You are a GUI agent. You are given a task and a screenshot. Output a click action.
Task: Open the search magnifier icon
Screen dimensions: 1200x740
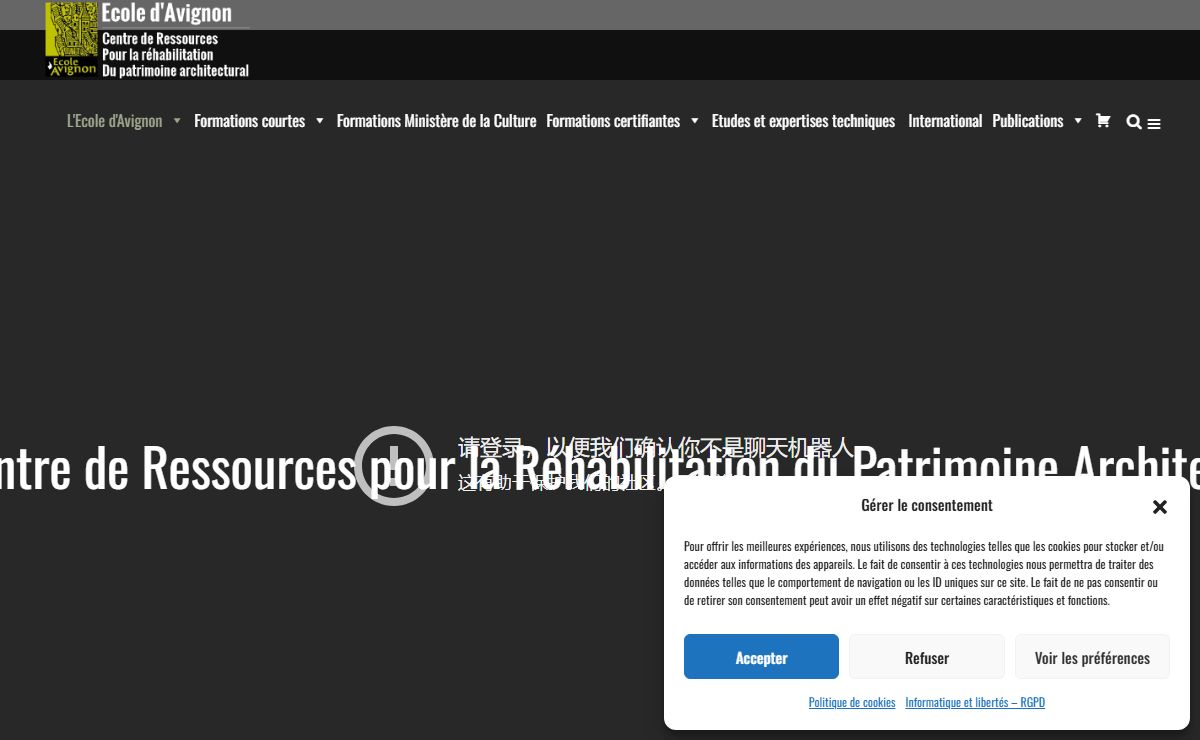(x=1133, y=122)
